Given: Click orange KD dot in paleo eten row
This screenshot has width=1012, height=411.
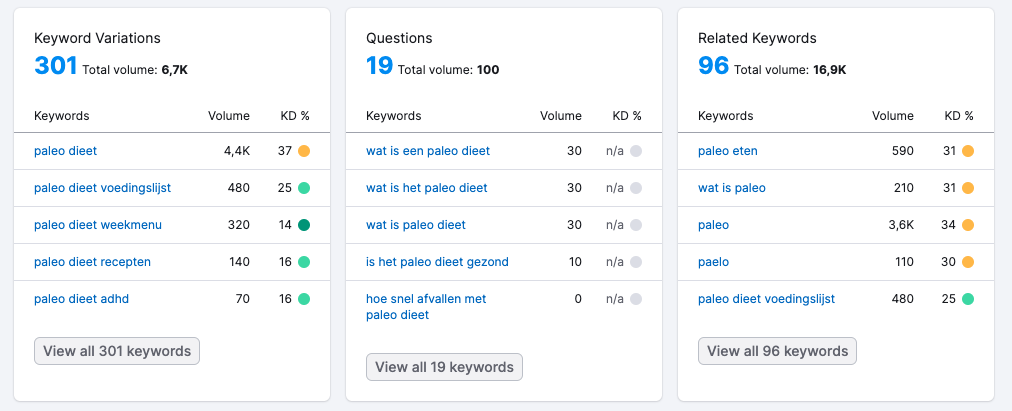Looking at the screenshot, I should (967, 151).
